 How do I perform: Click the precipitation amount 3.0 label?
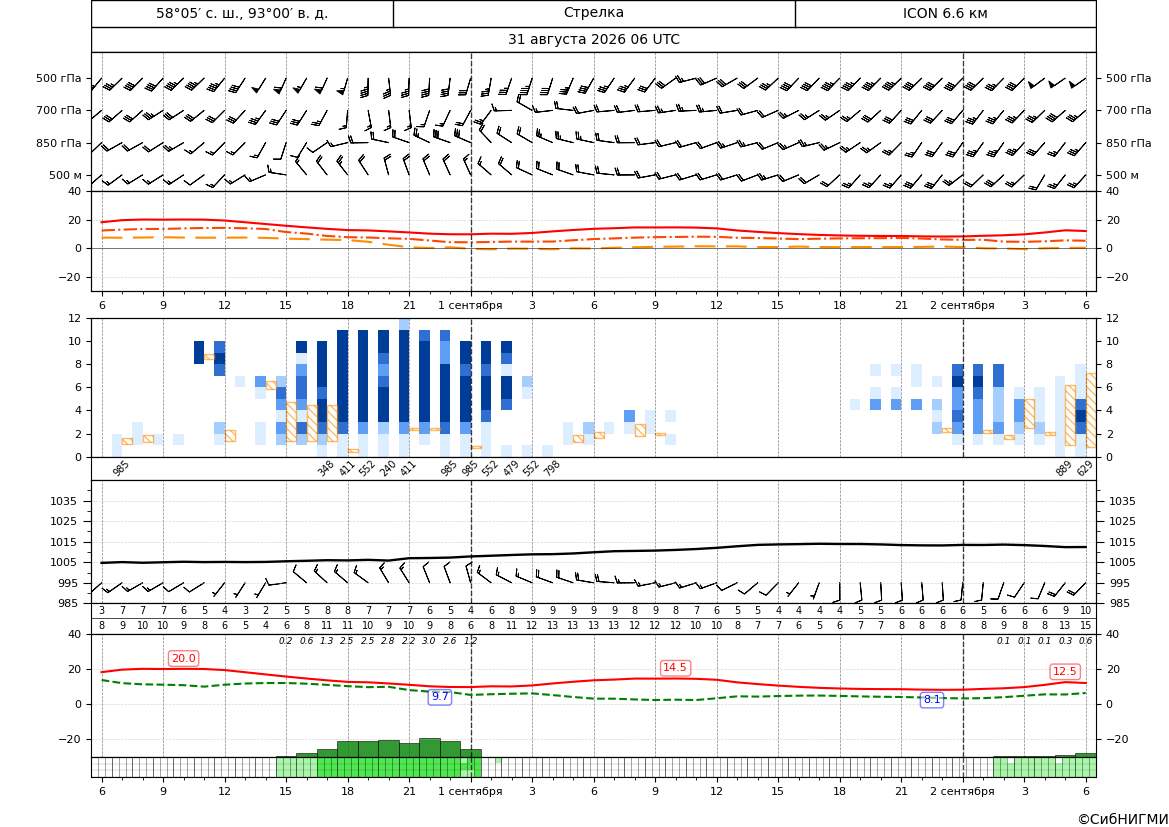429,641
